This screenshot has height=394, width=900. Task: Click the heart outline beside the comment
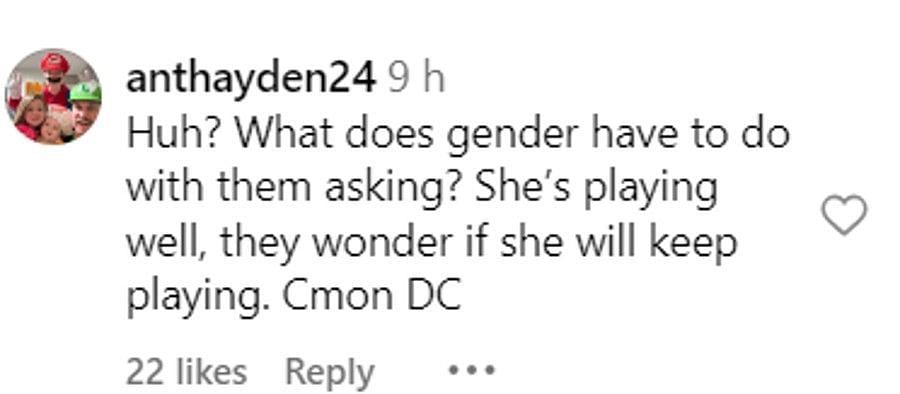coord(844,215)
